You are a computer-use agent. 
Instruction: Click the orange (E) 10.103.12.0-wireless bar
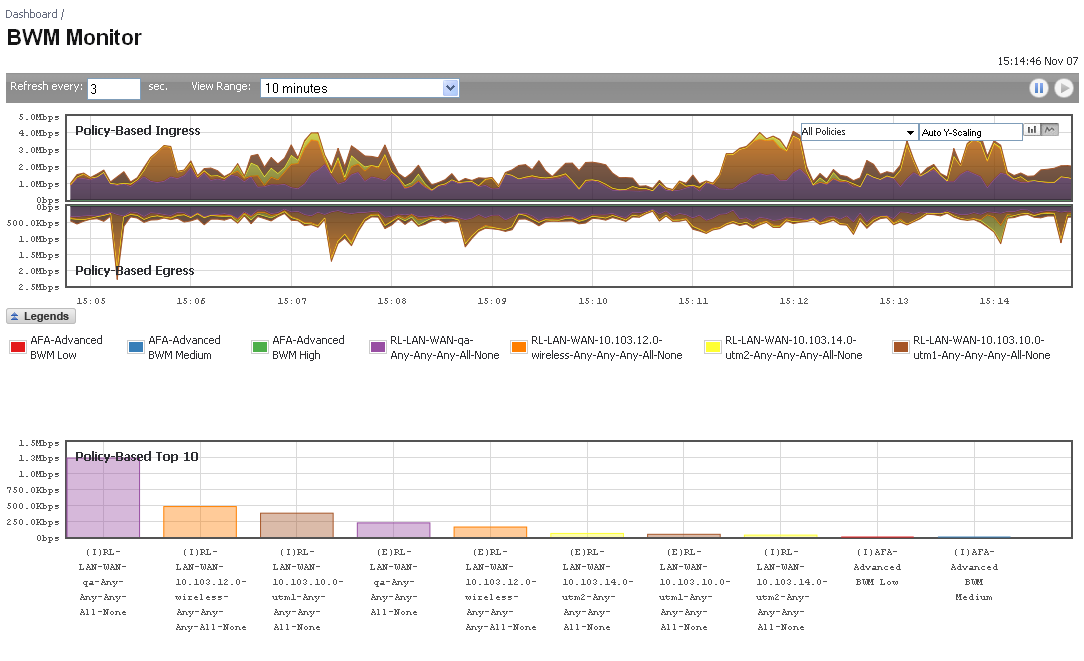tap(490, 532)
